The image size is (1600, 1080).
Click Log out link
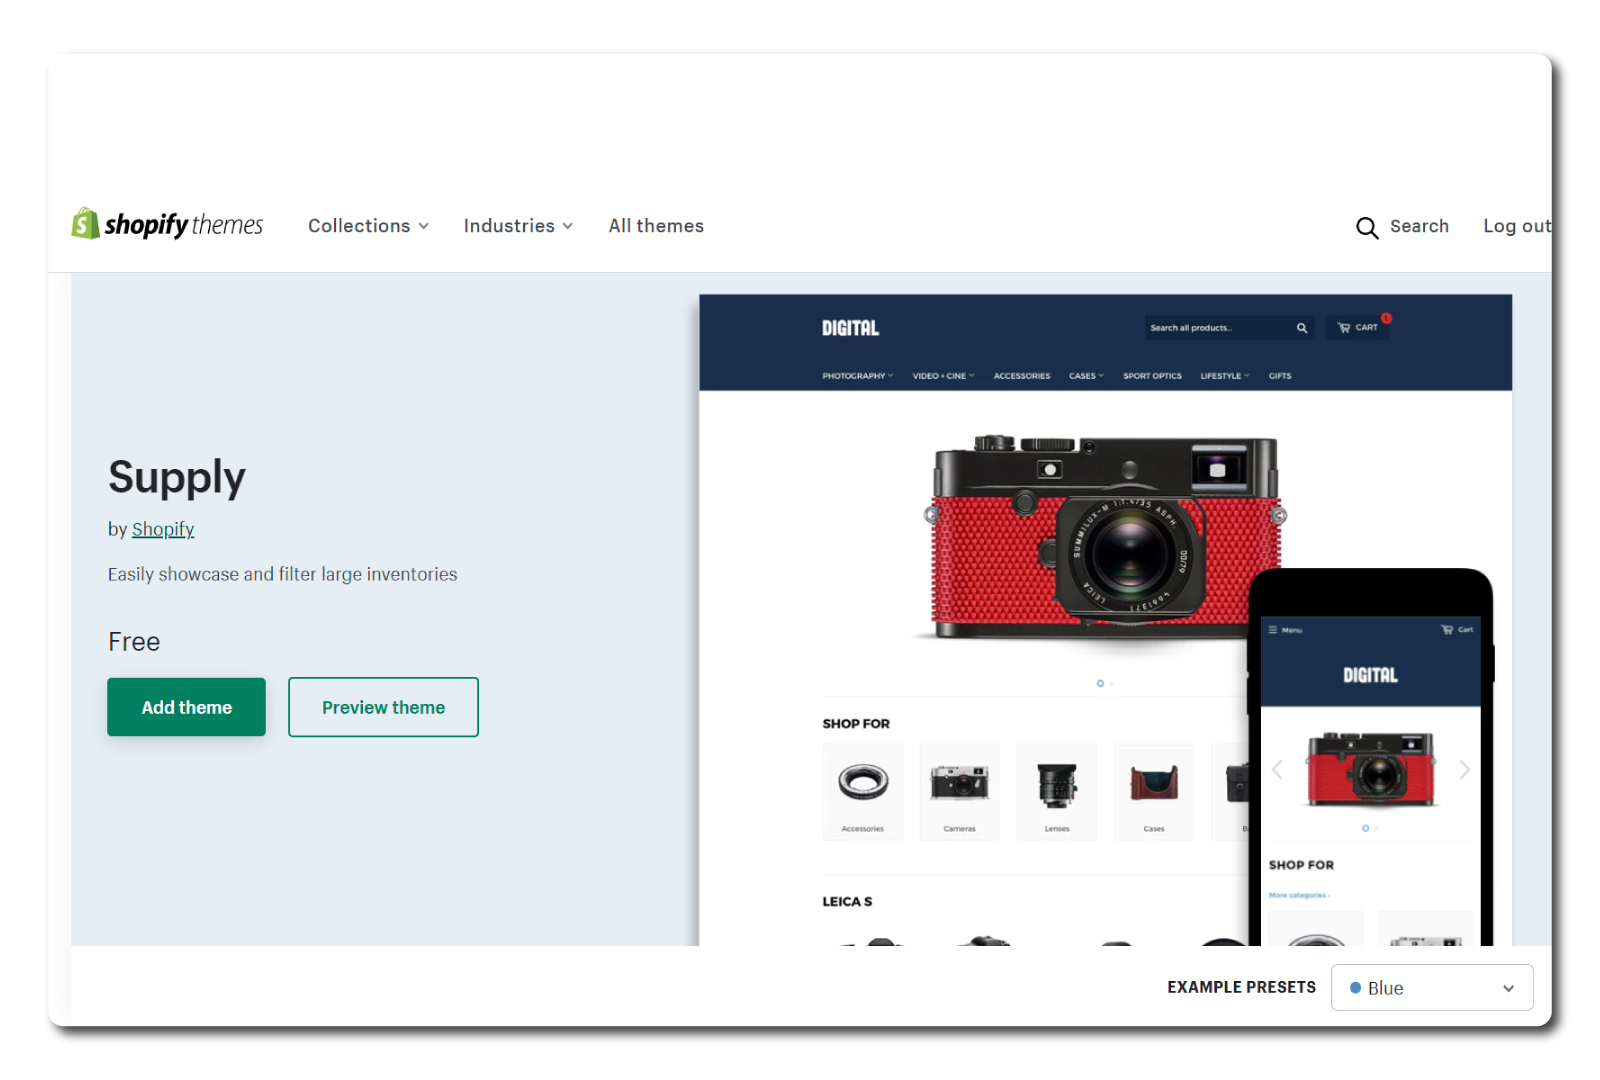click(1517, 226)
